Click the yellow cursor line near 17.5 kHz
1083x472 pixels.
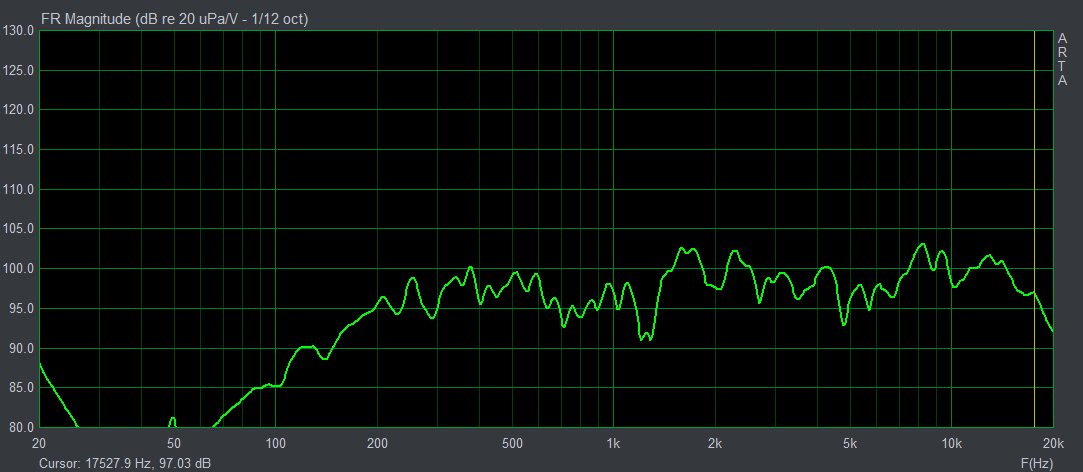click(1034, 200)
